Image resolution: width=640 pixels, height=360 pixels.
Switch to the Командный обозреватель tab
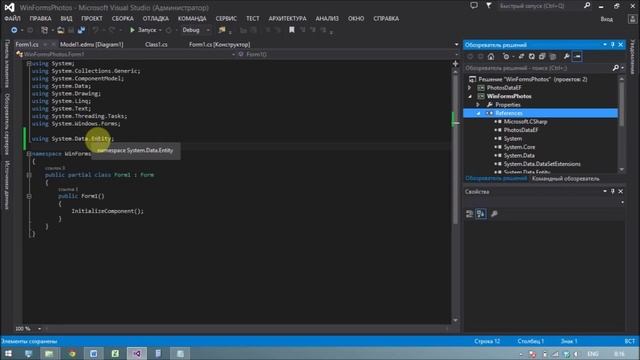click(x=565, y=179)
